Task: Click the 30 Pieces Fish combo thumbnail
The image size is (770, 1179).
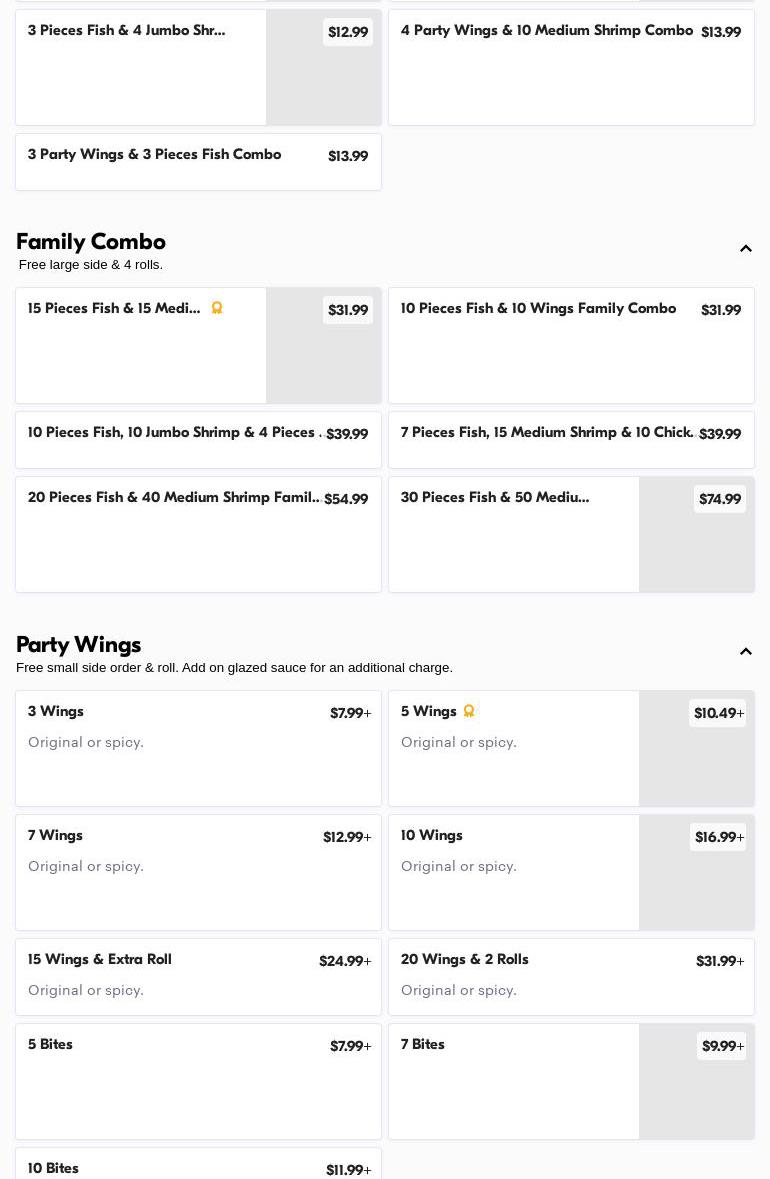Action: pos(696,545)
